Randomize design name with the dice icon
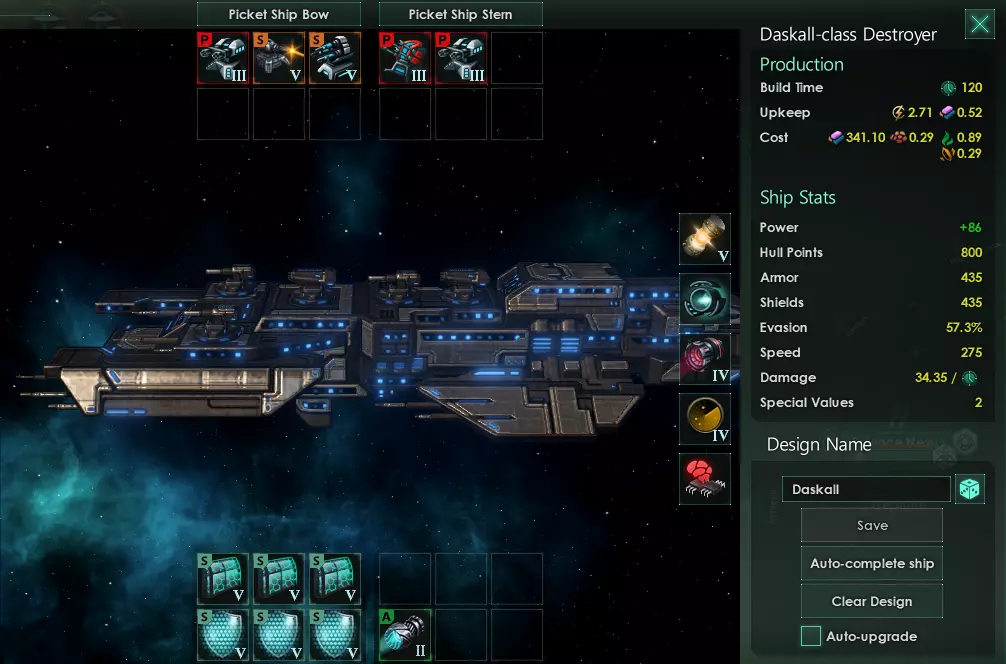 point(969,489)
